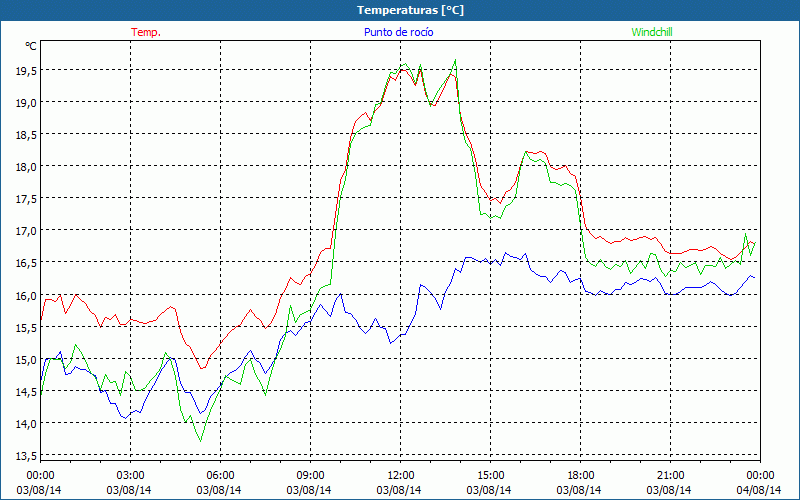Click the 17,0 y-axis value
Screen dimensions: 800x500
click(x=26, y=231)
